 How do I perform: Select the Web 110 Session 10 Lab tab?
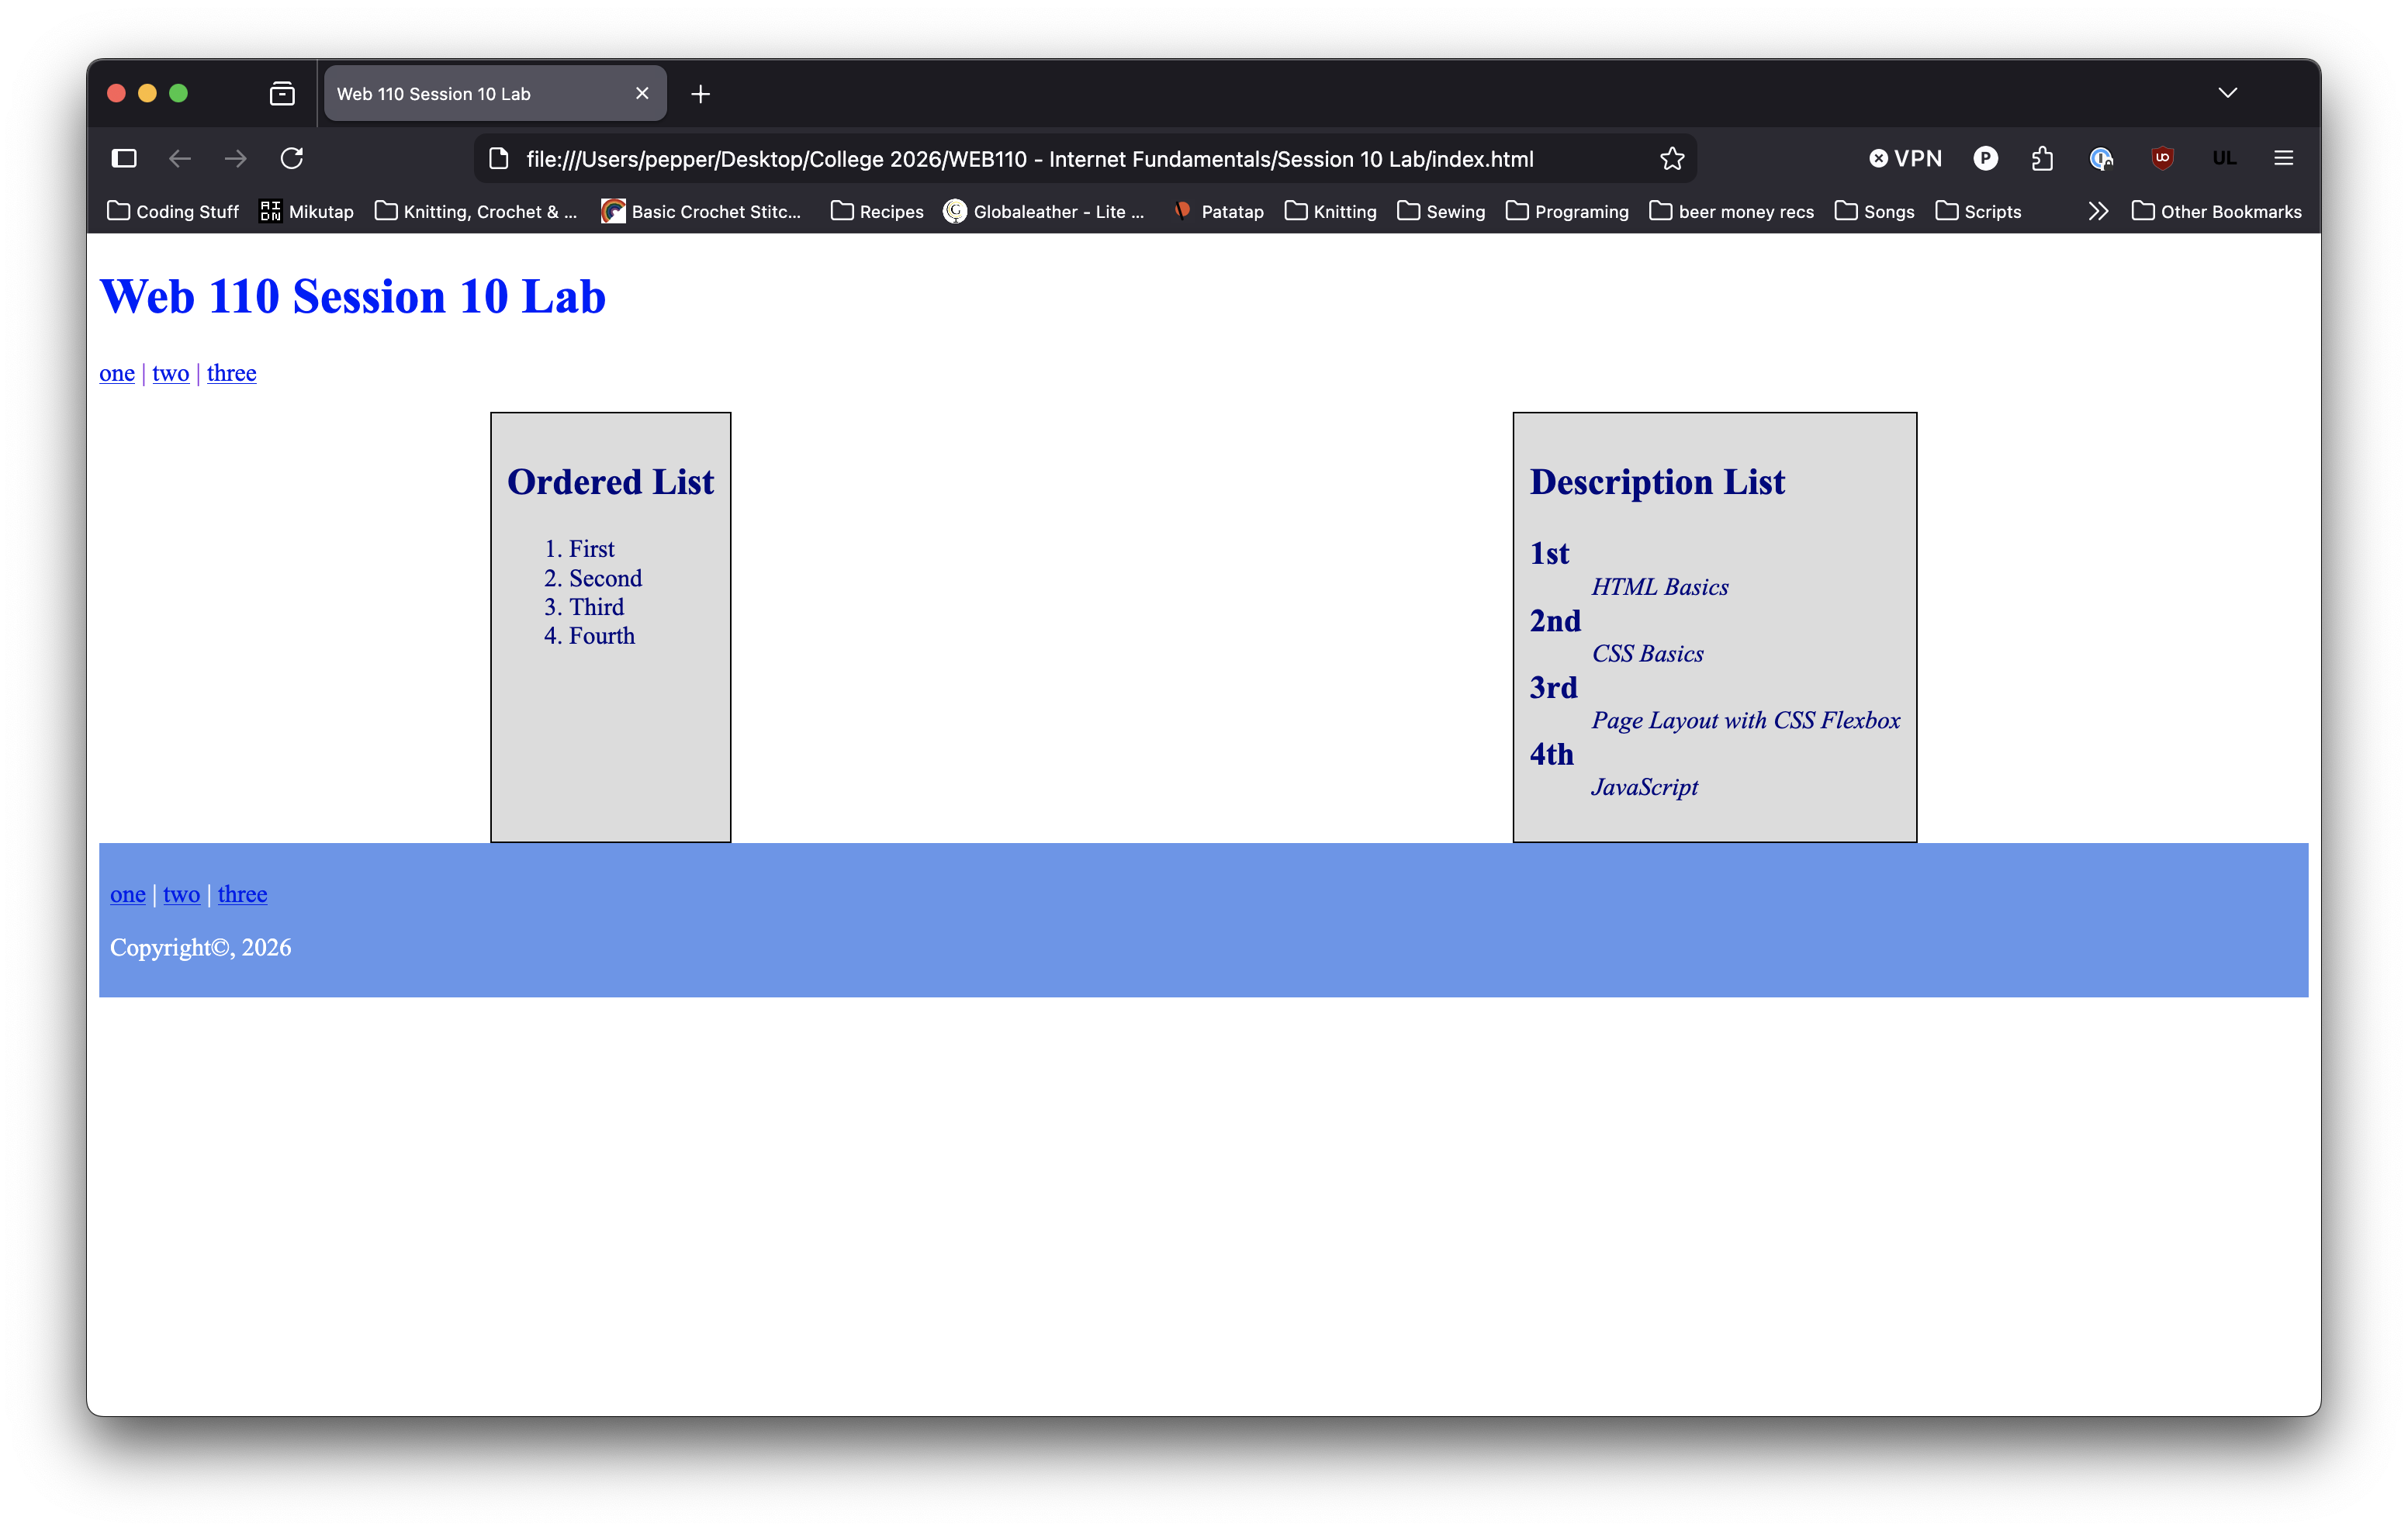coord(495,93)
